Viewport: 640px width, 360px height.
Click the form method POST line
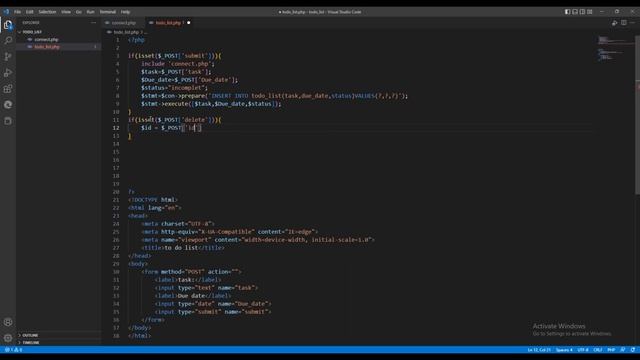[x=191, y=272]
